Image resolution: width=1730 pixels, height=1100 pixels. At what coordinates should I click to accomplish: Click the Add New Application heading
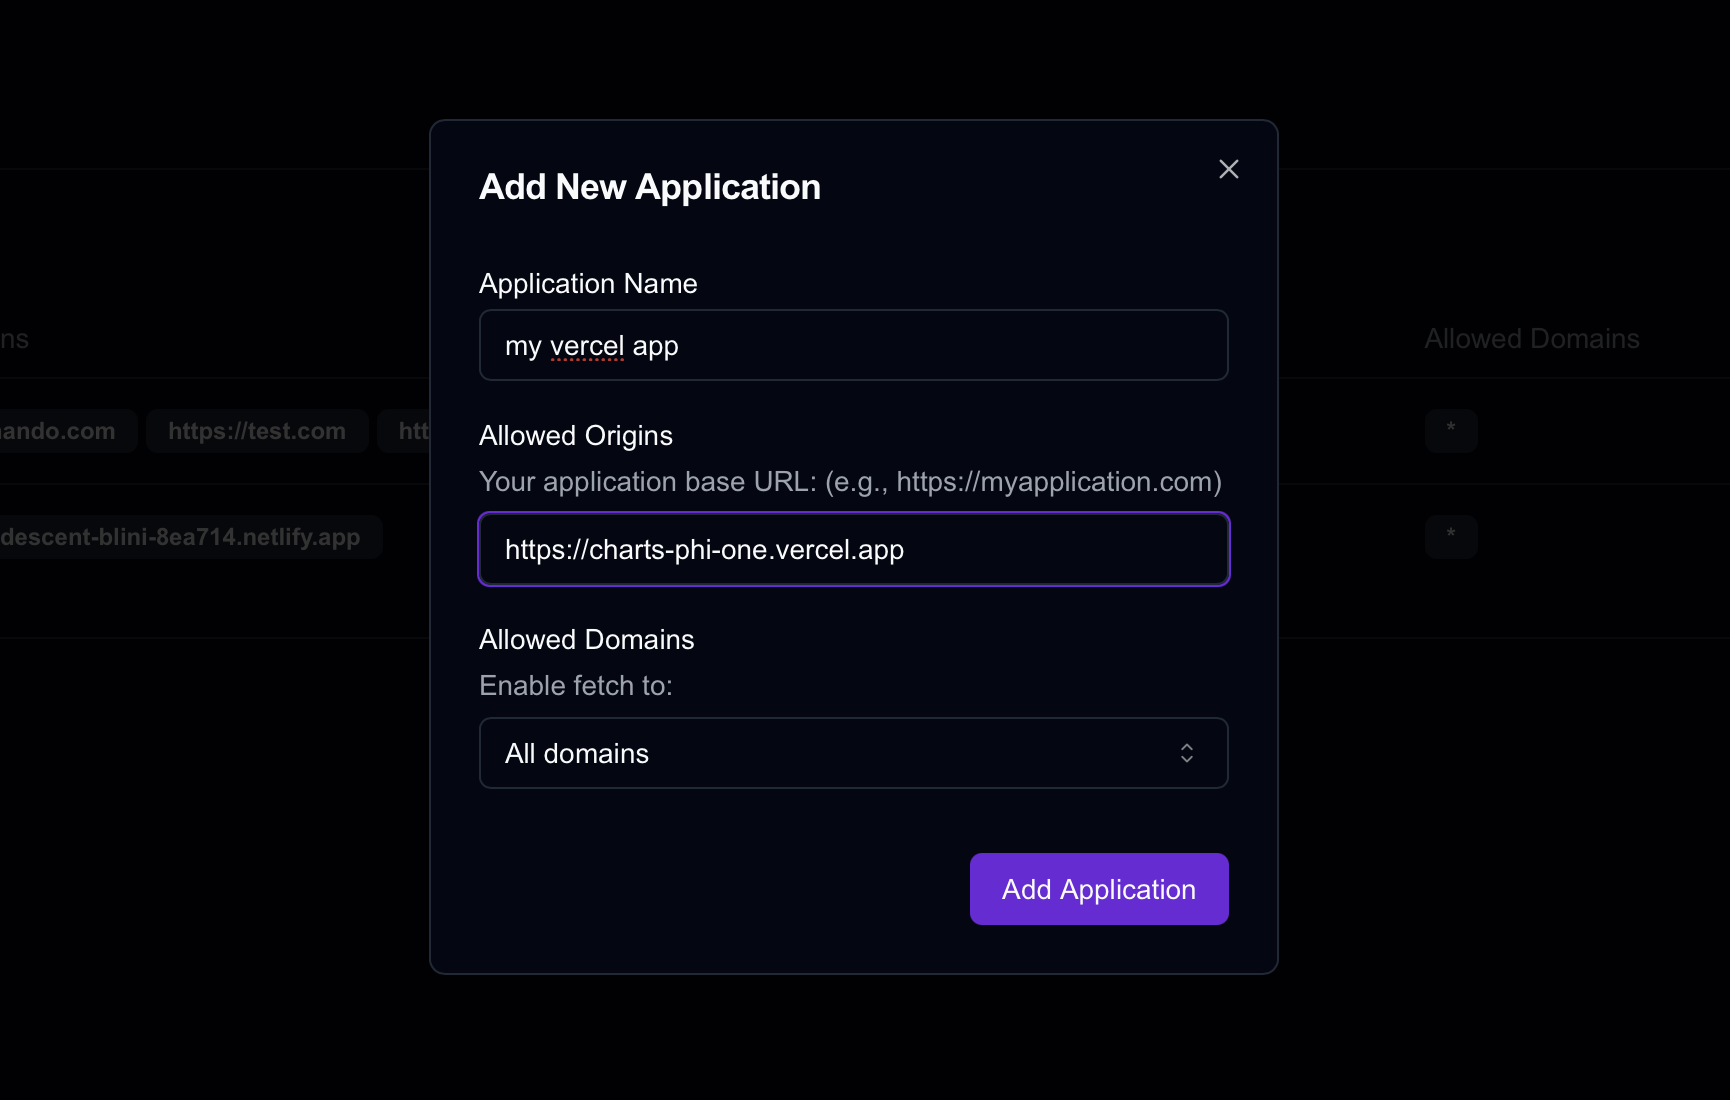(650, 187)
